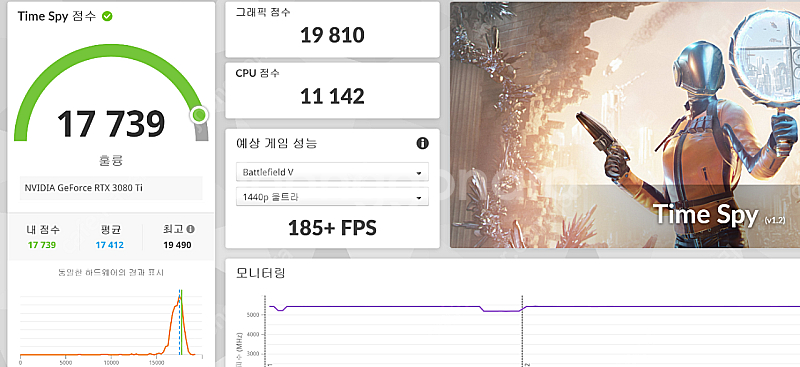
Task: Click the 185+ FPS estimate
Action: click(x=332, y=228)
